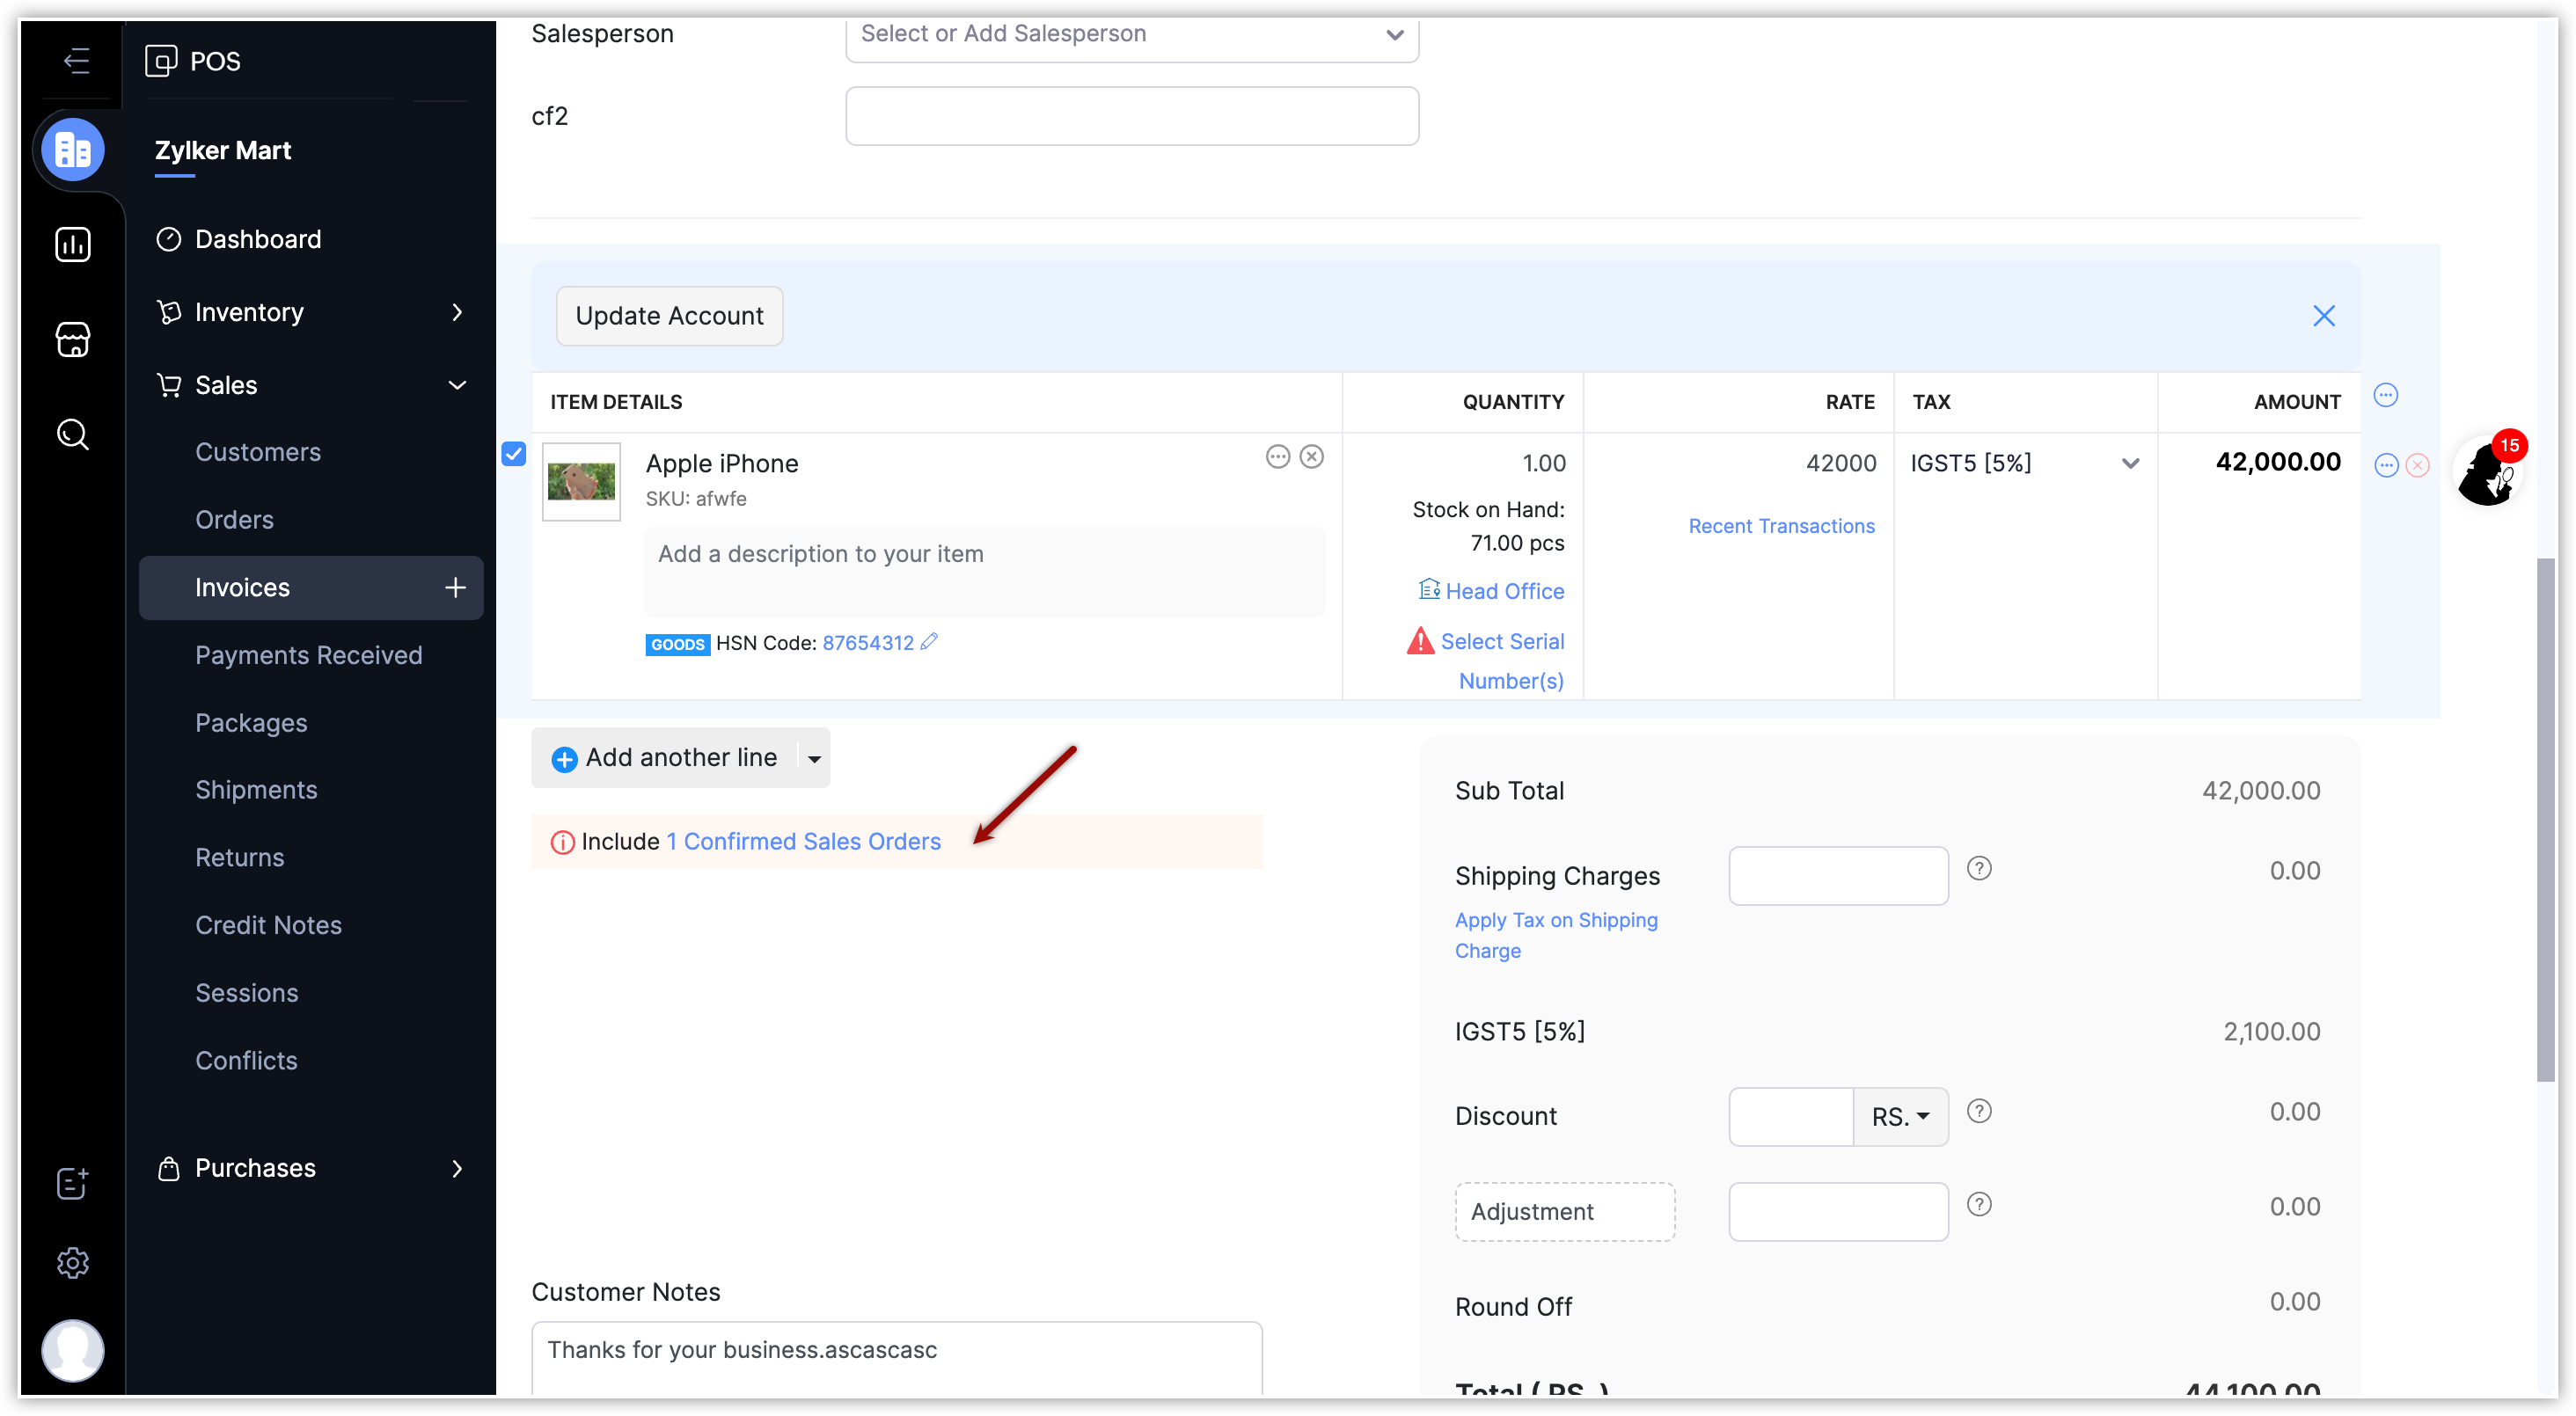Open Payments Received in sidebar
2576x1416 pixels.
308,655
